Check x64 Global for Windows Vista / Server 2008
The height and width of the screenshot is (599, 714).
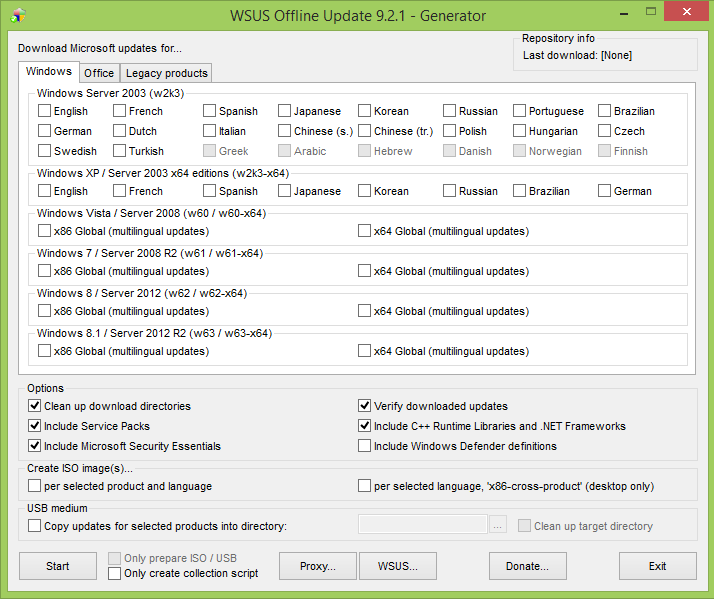click(365, 231)
